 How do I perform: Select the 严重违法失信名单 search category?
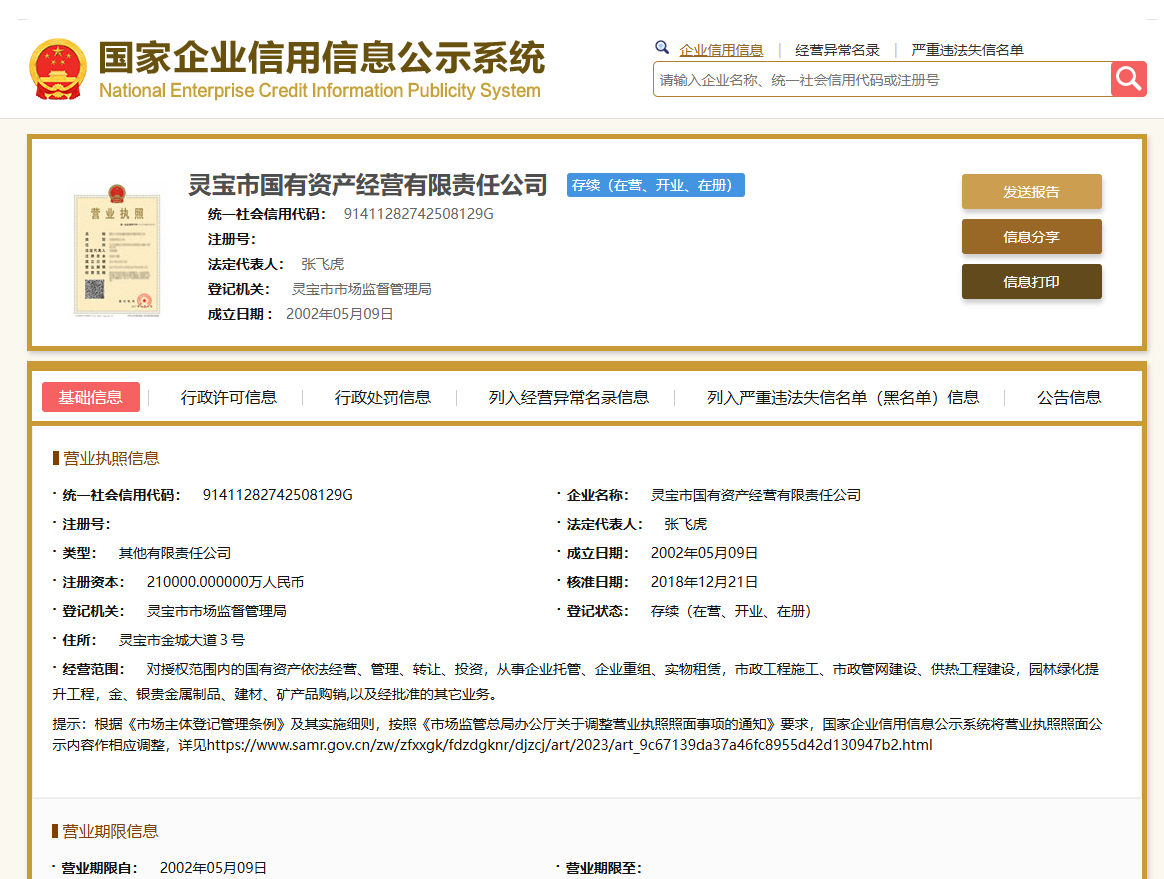(967, 50)
